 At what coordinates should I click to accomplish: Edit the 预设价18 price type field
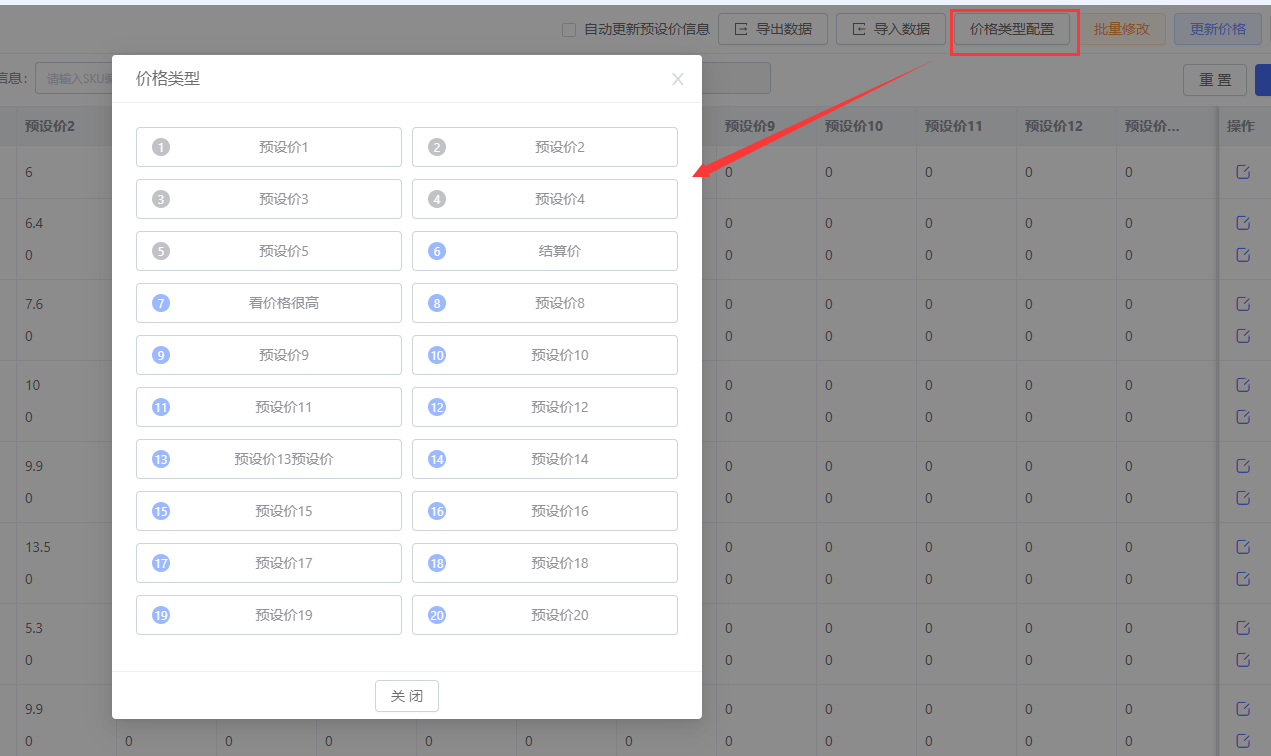point(545,563)
